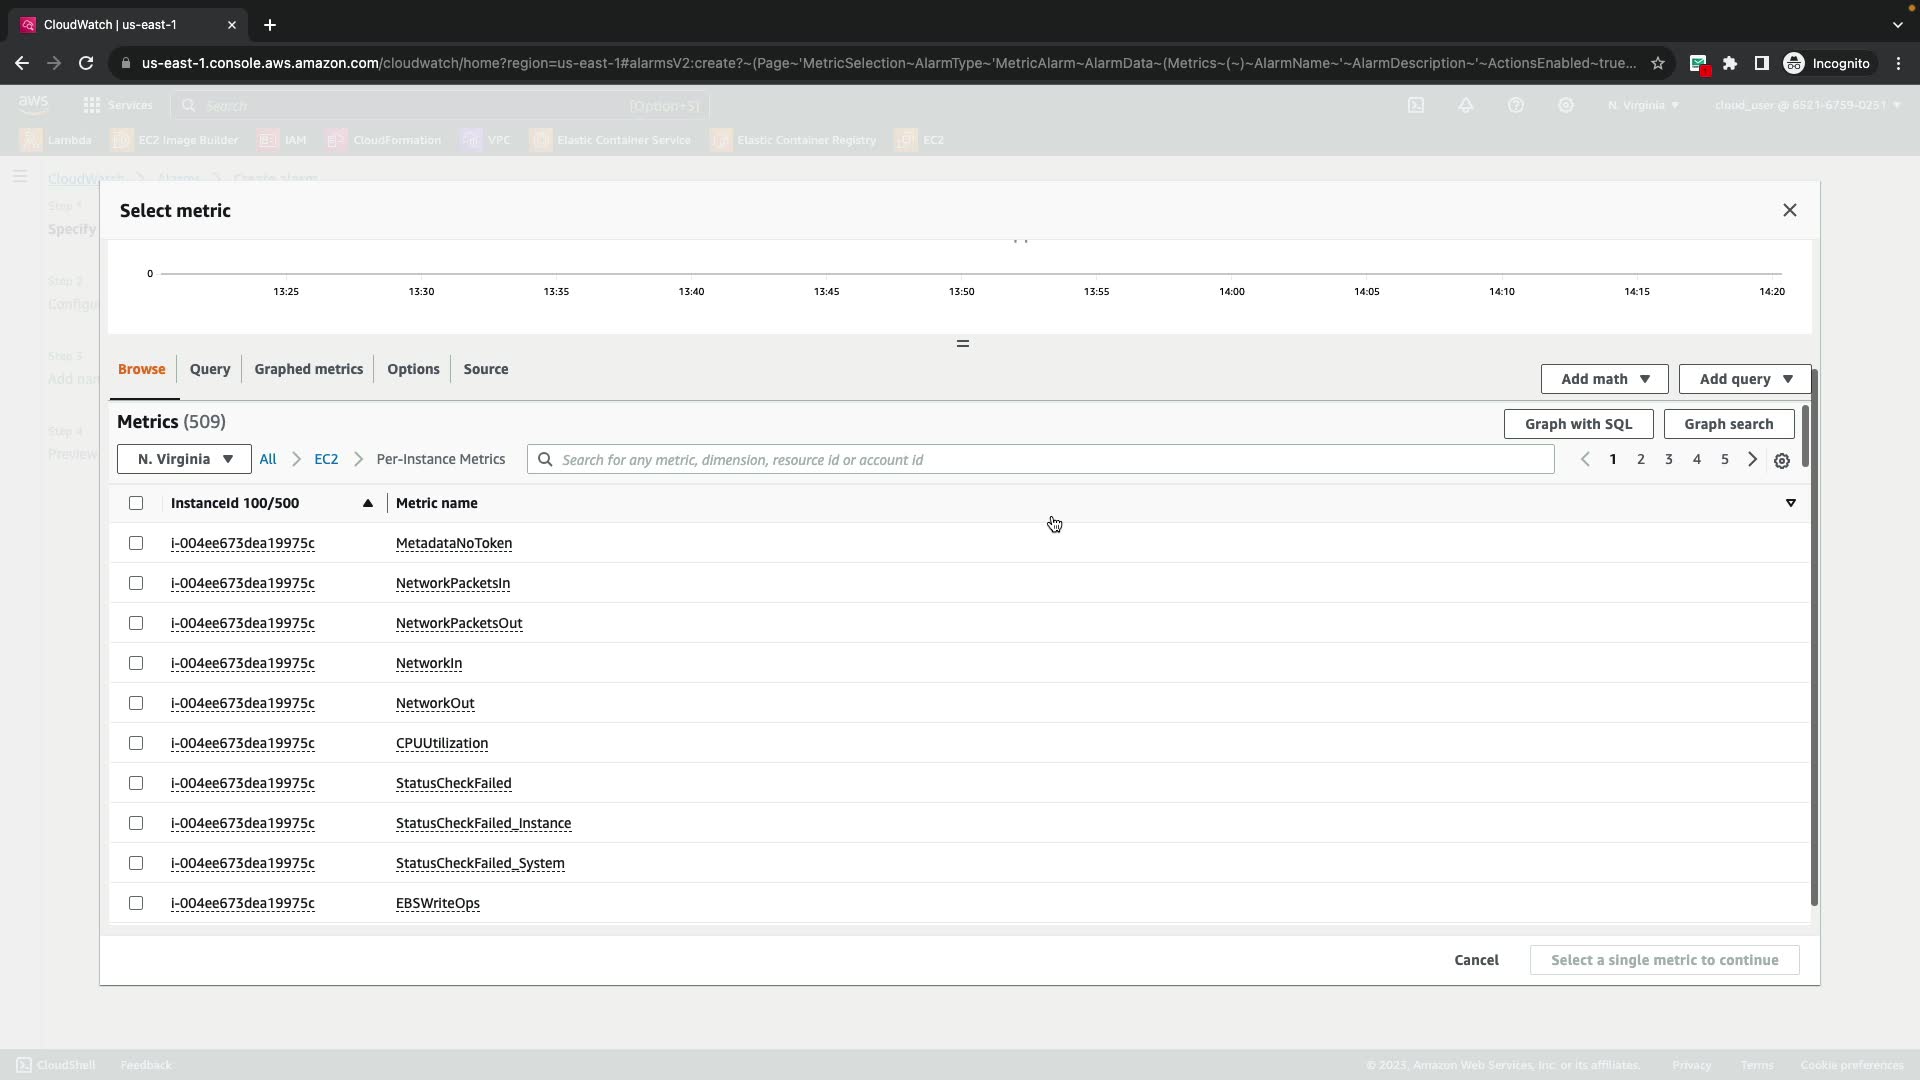This screenshot has height=1080, width=1920.
Task: Click the Graph with SQL button
Action: tap(1577, 424)
